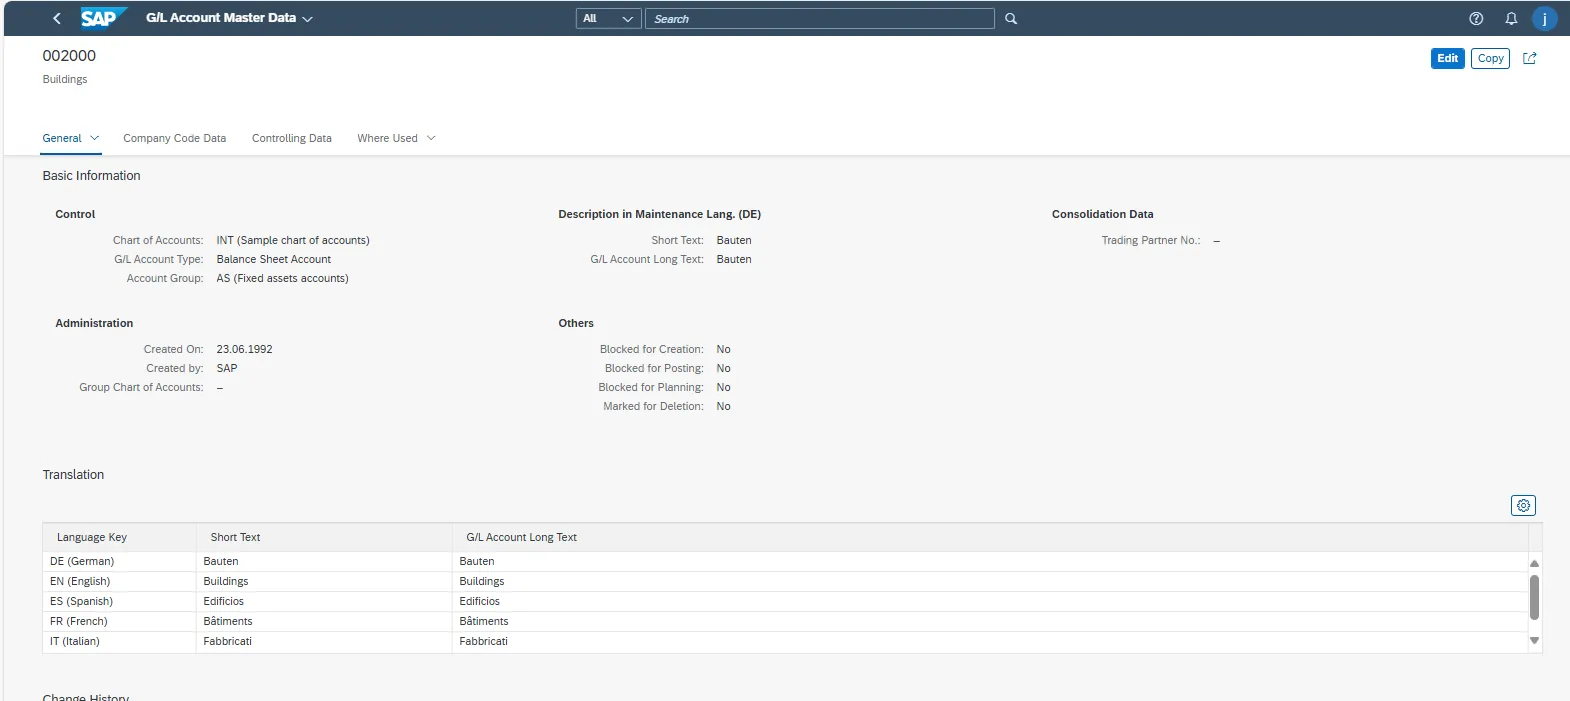Switch to Company Code Data tab
Screen dimensions: 1570x701
click(174, 138)
